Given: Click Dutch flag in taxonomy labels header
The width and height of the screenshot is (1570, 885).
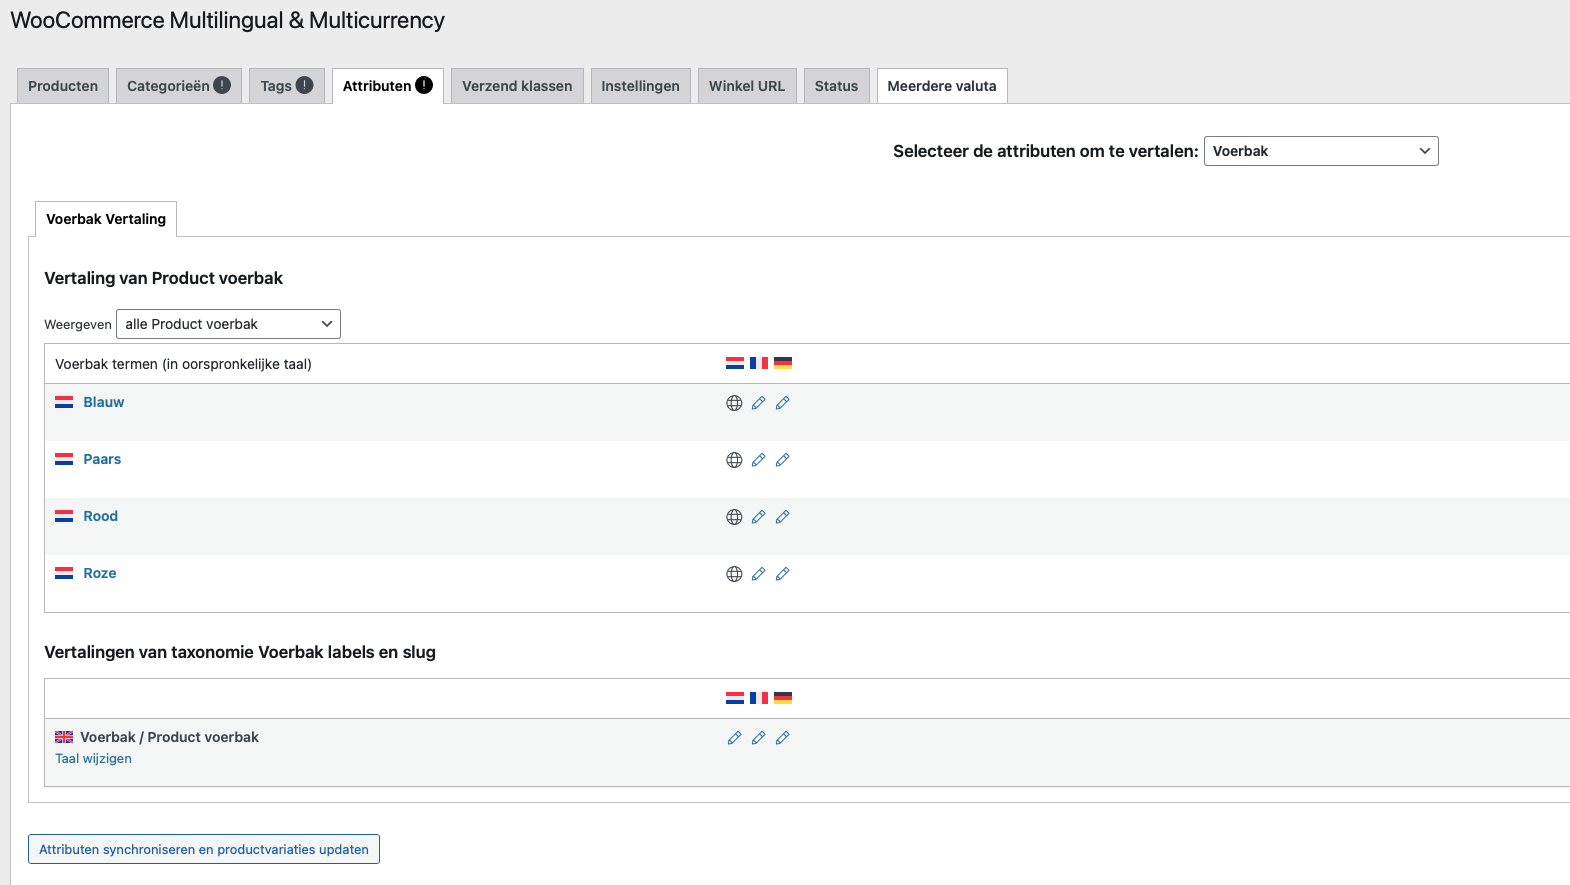Looking at the screenshot, I should (x=735, y=698).
